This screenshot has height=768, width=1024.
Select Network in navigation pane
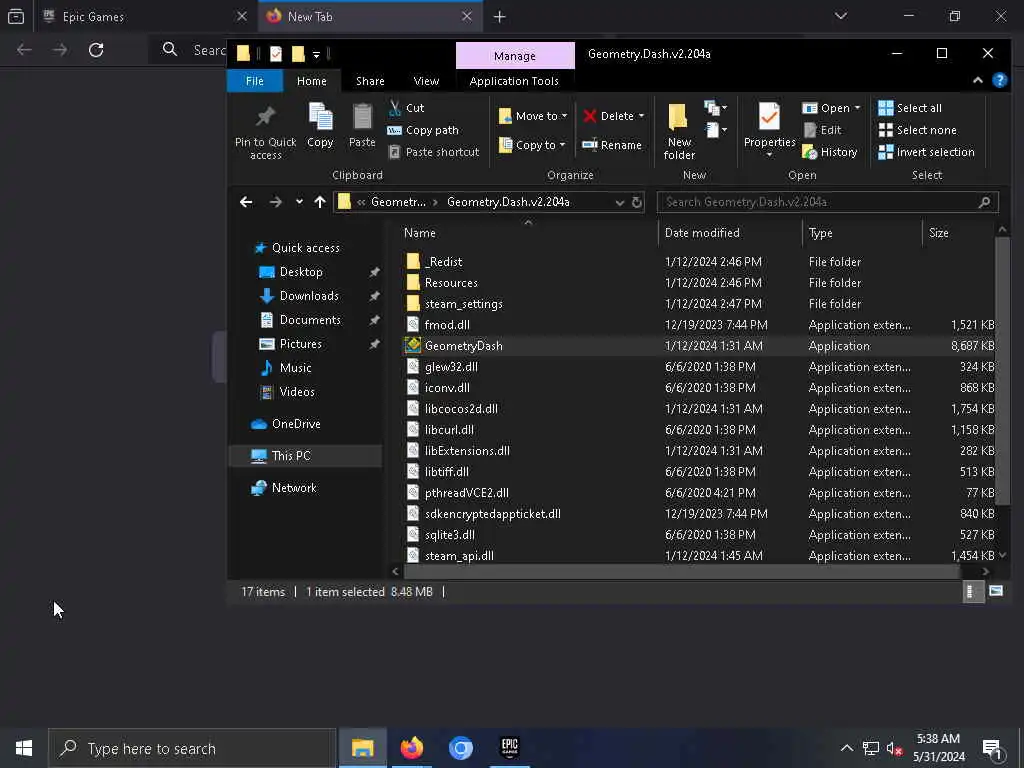pos(294,488)
